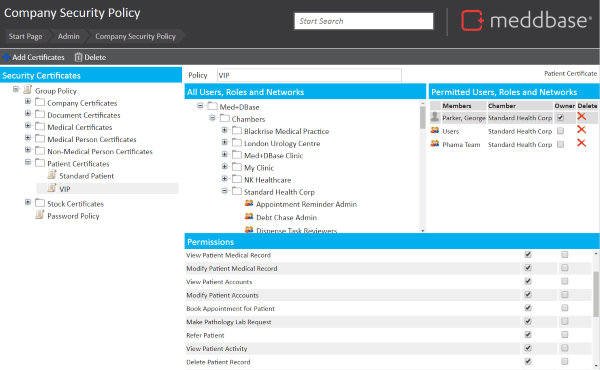
Task: Click the Standard Patient certificate icon
Action: click(52, 175)
